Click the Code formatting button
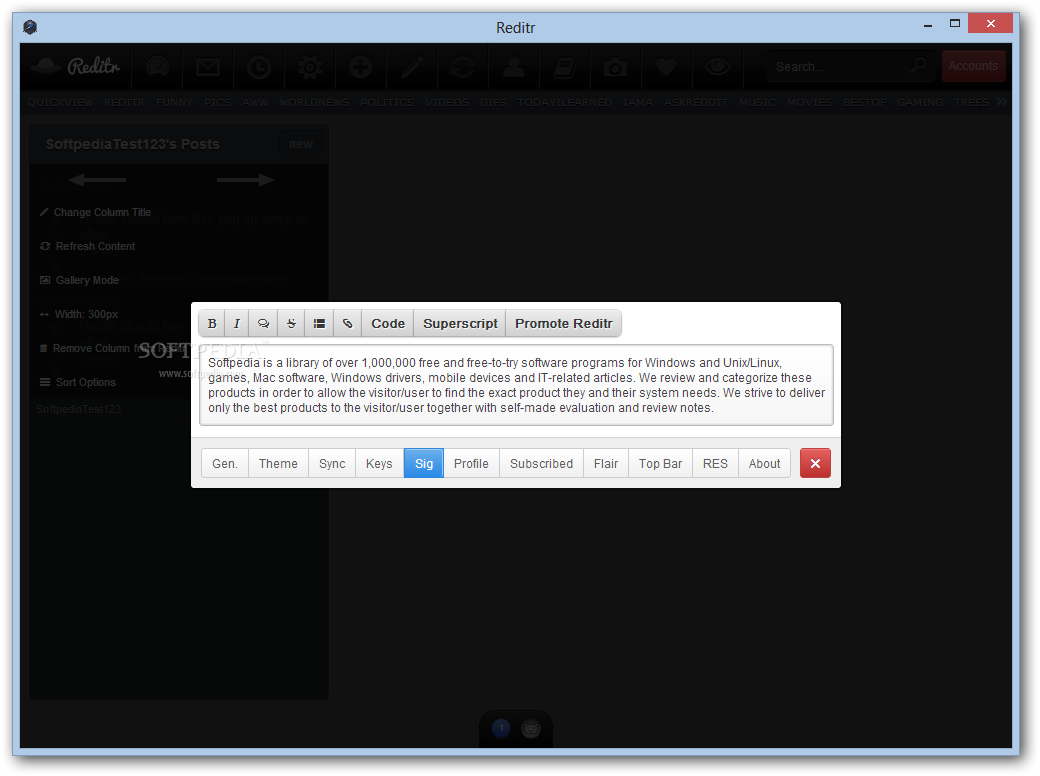This screenshot has width=1040, height=776. (387, 324)
